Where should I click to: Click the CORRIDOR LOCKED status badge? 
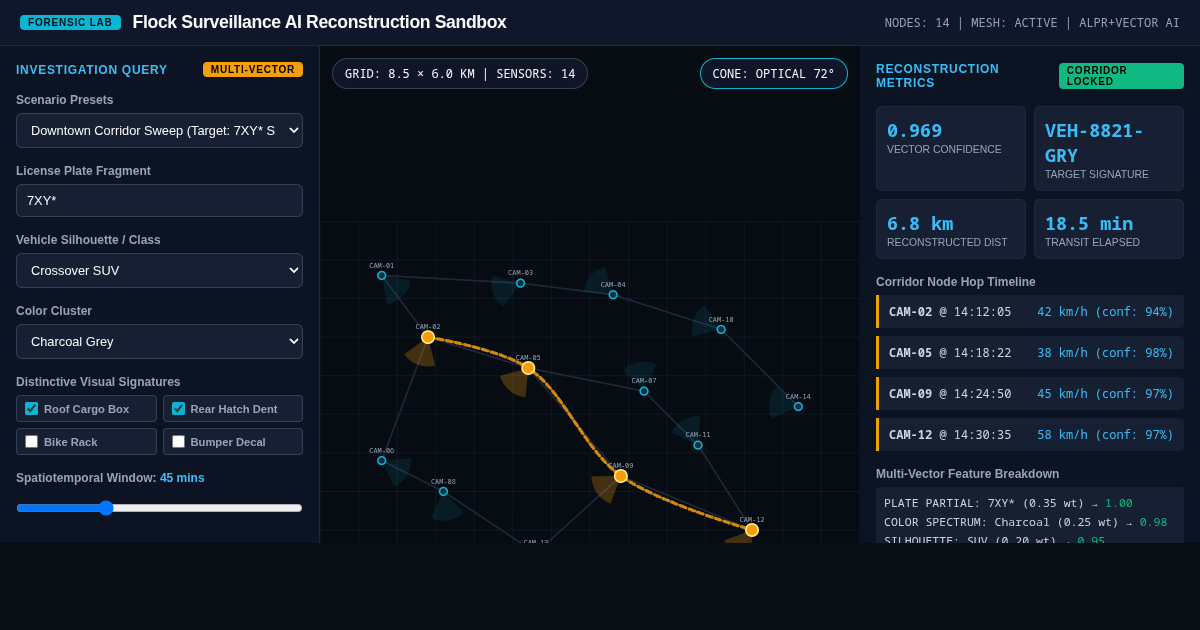[1121, 76]
